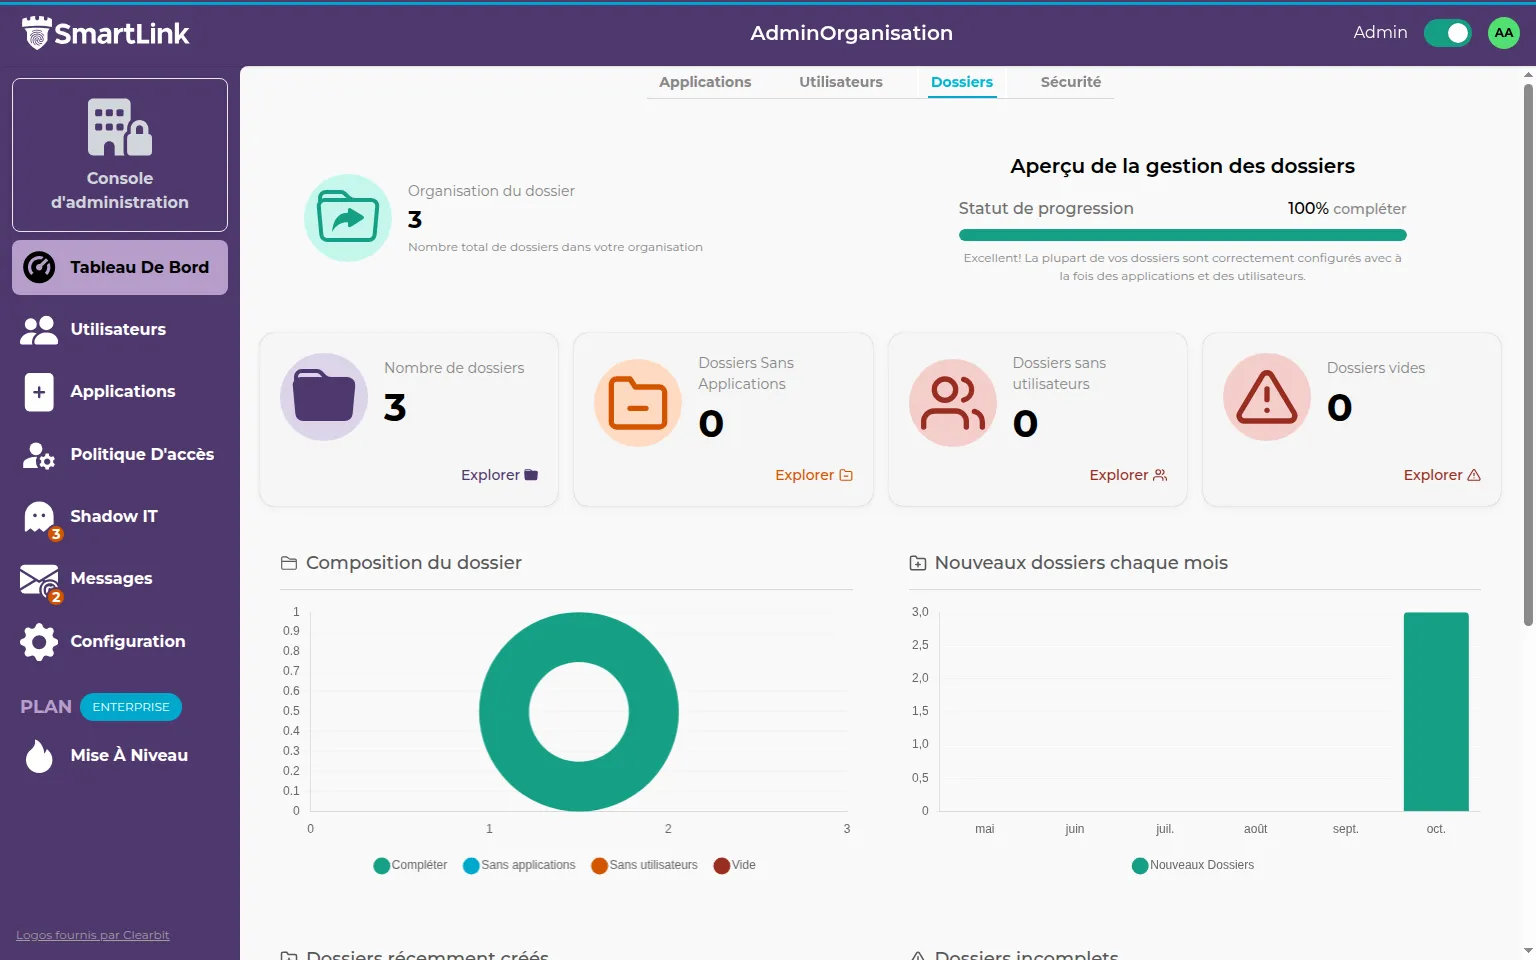Click the Configuration gear icon
The width and height of the screenshot is (1536, 960).
[x=38, y=641]
